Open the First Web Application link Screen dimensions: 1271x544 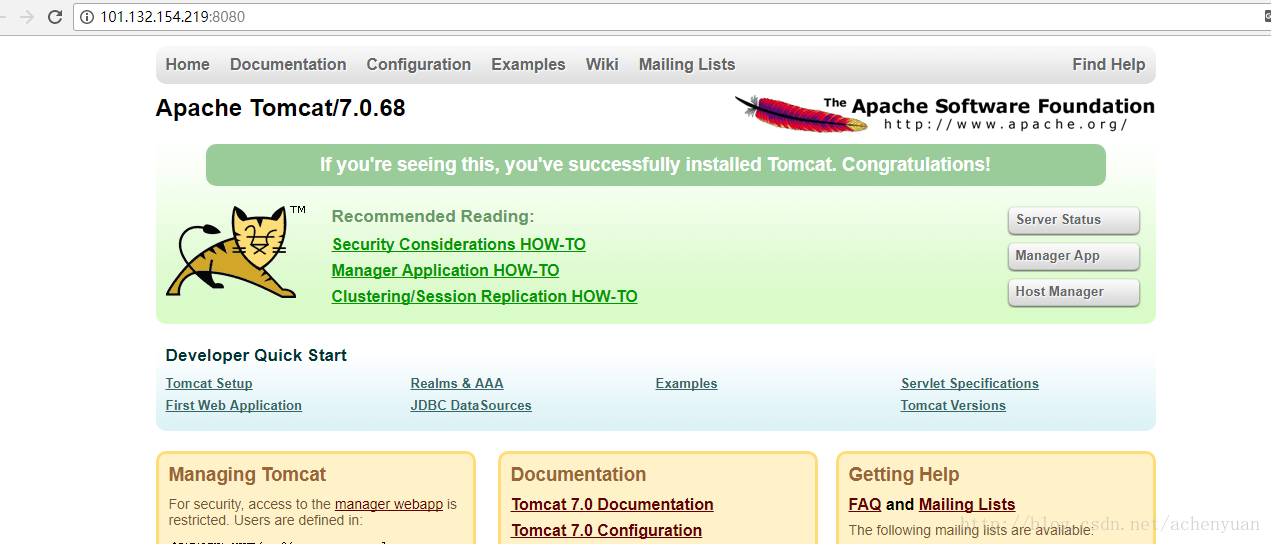click(234, 405)
